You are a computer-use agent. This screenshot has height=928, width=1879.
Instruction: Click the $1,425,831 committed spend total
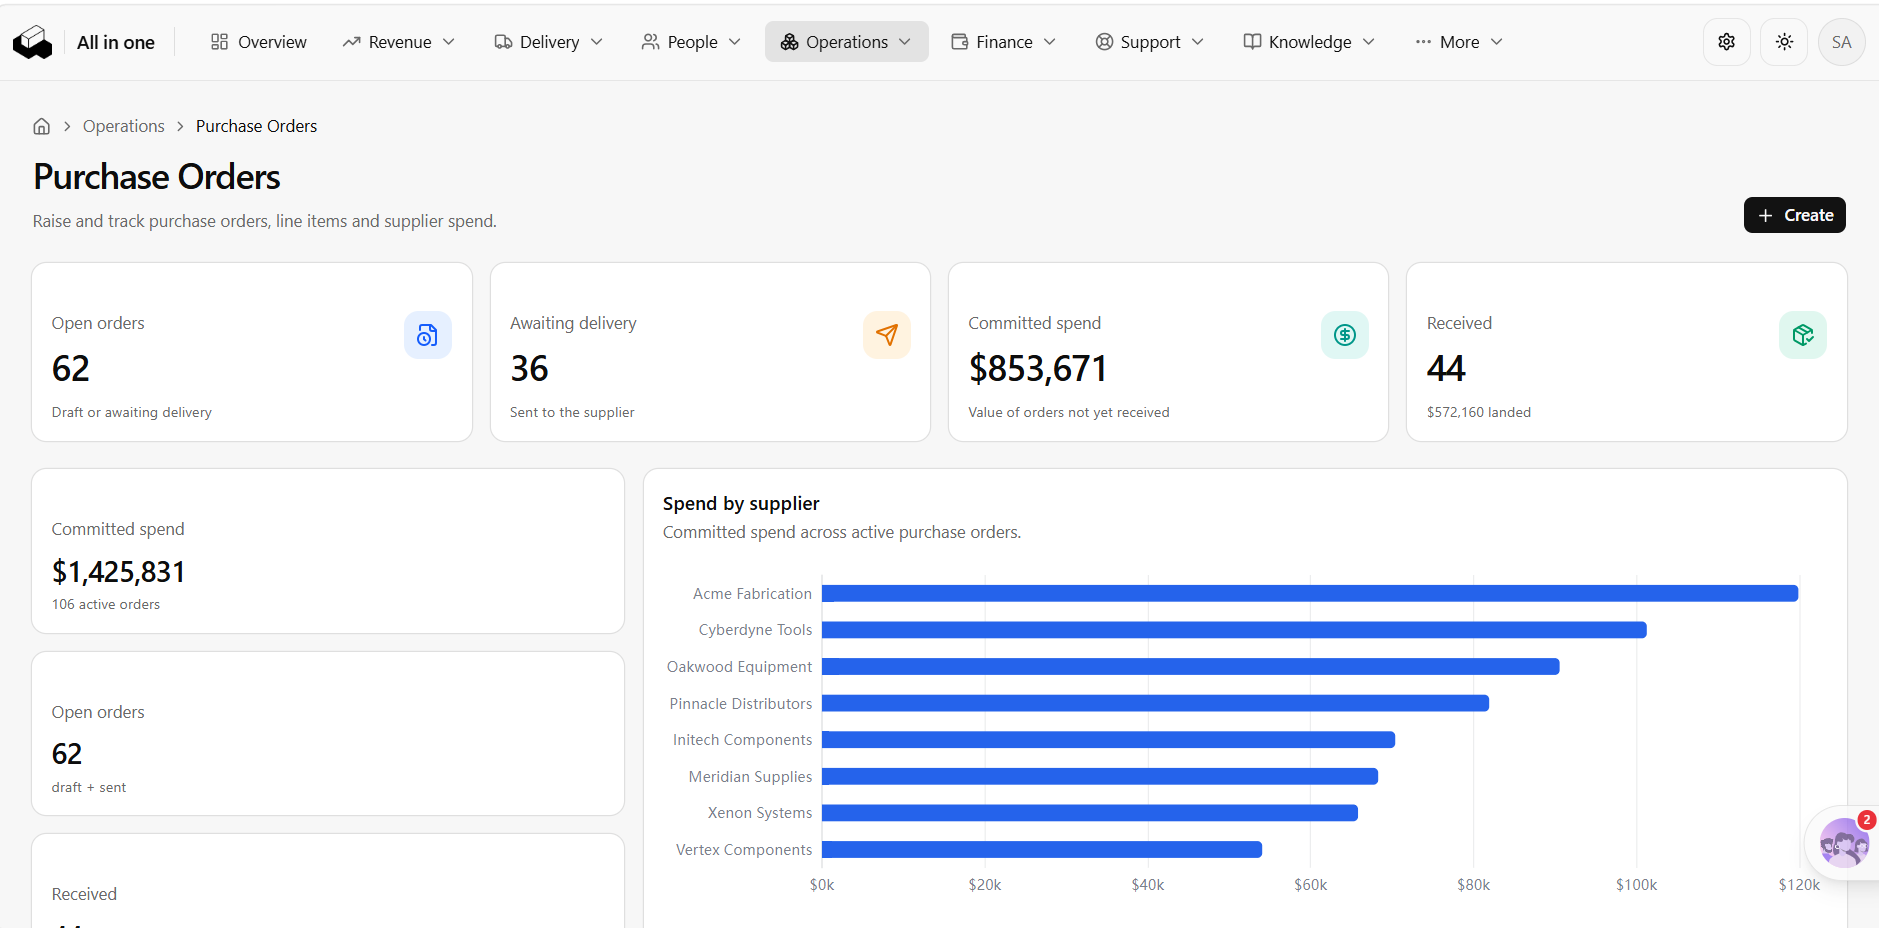118,572
